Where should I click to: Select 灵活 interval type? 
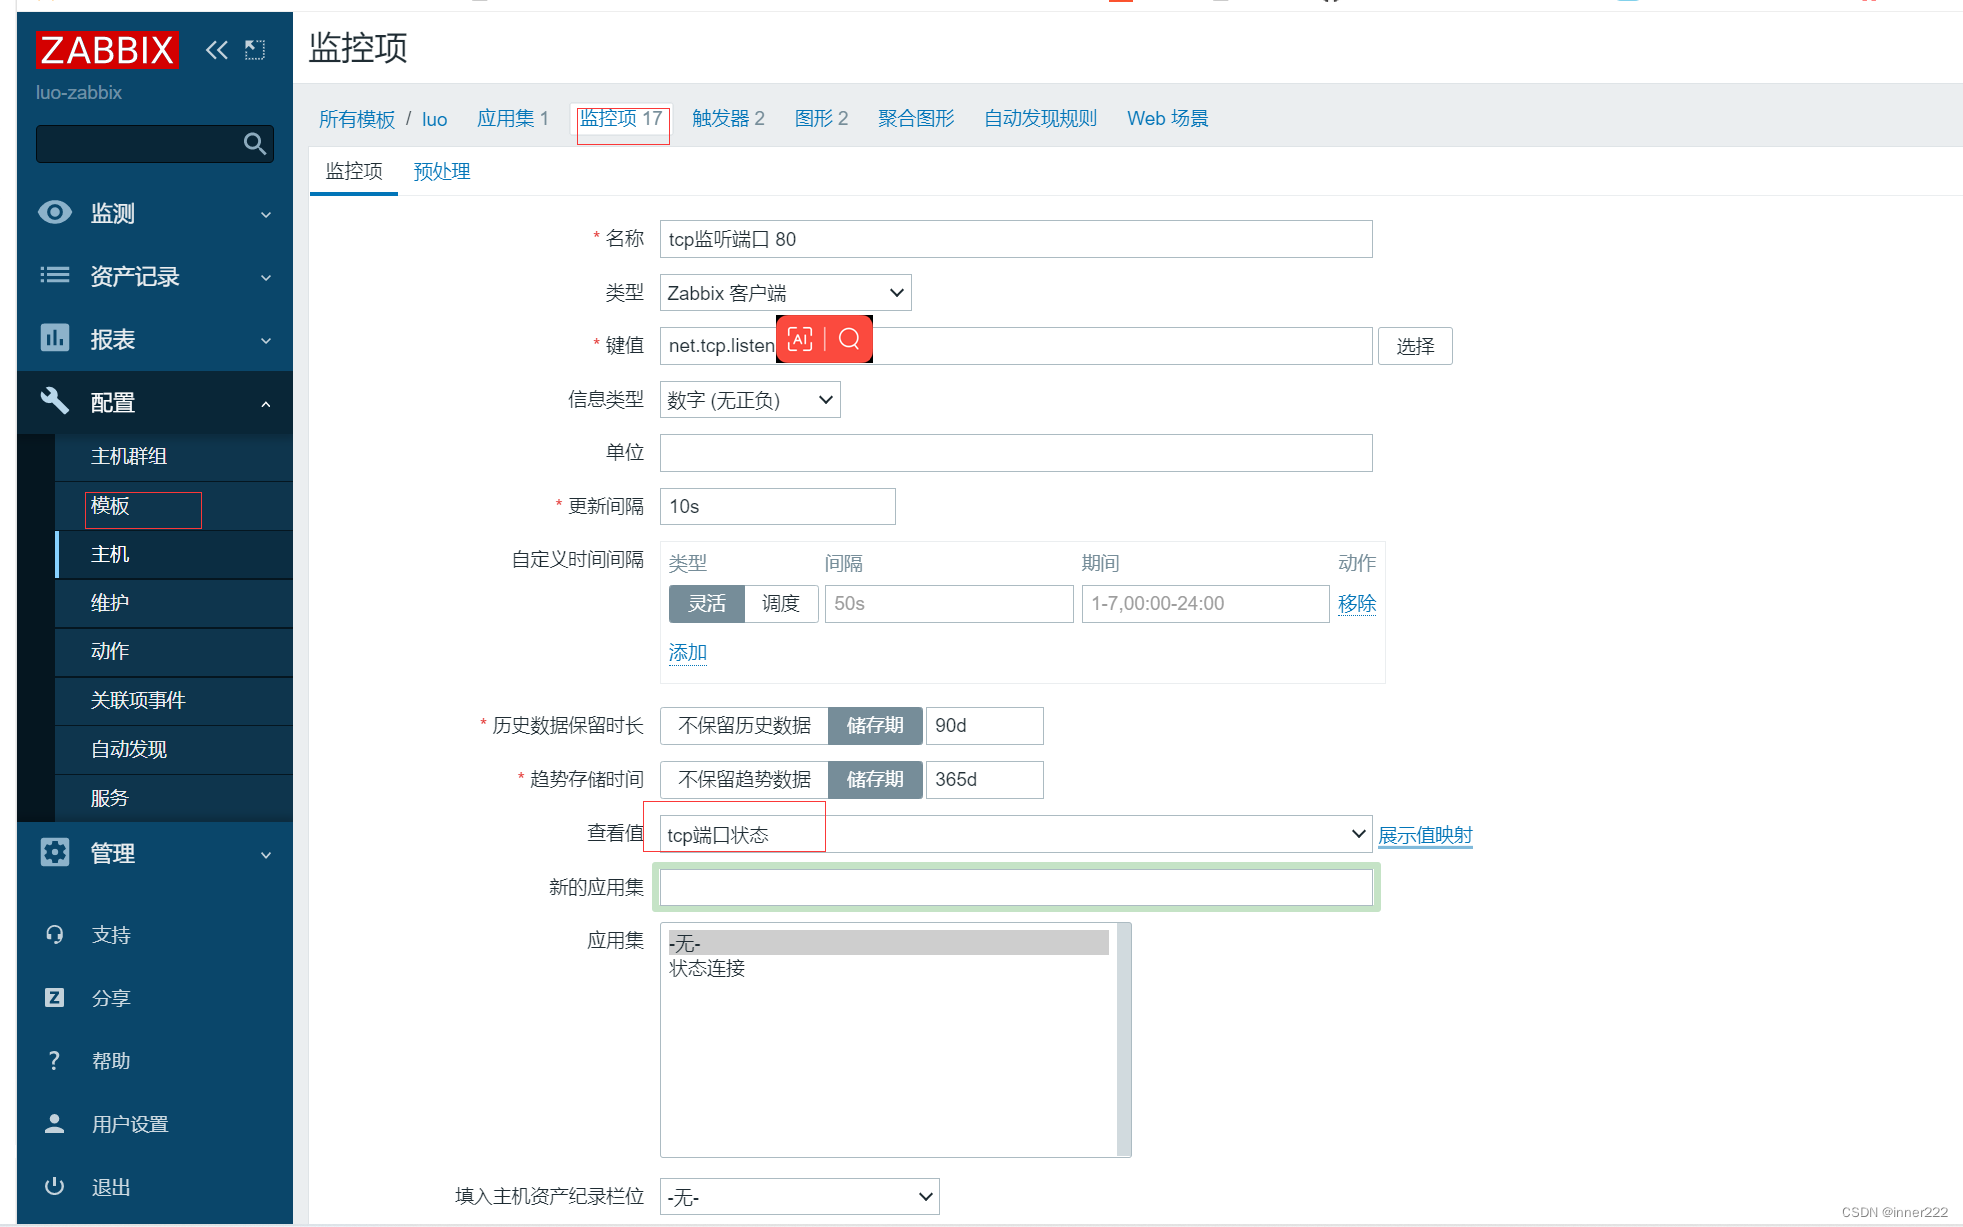pyautogui.click(x=706, y=604)
